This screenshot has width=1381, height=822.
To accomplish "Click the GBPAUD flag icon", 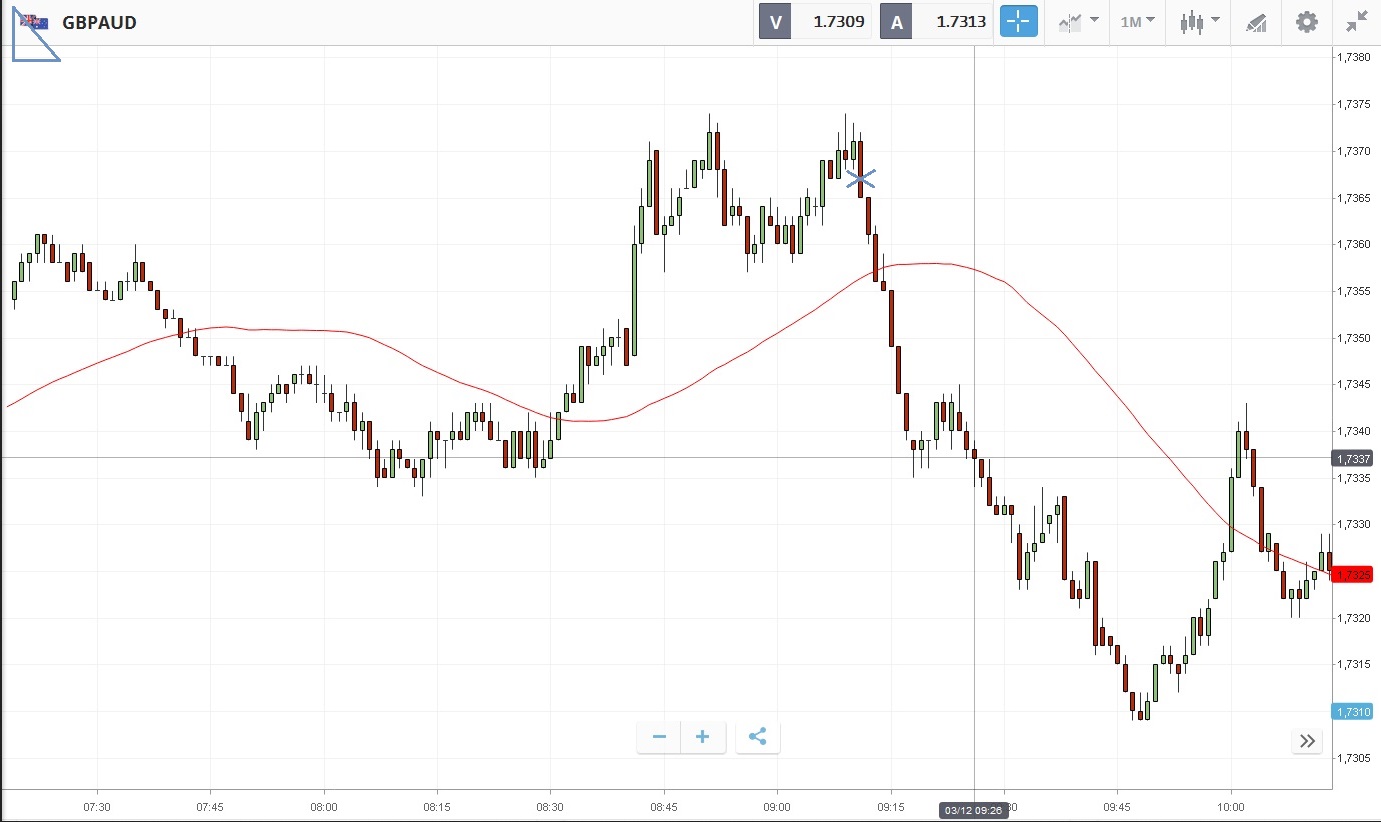I will 34,22.
